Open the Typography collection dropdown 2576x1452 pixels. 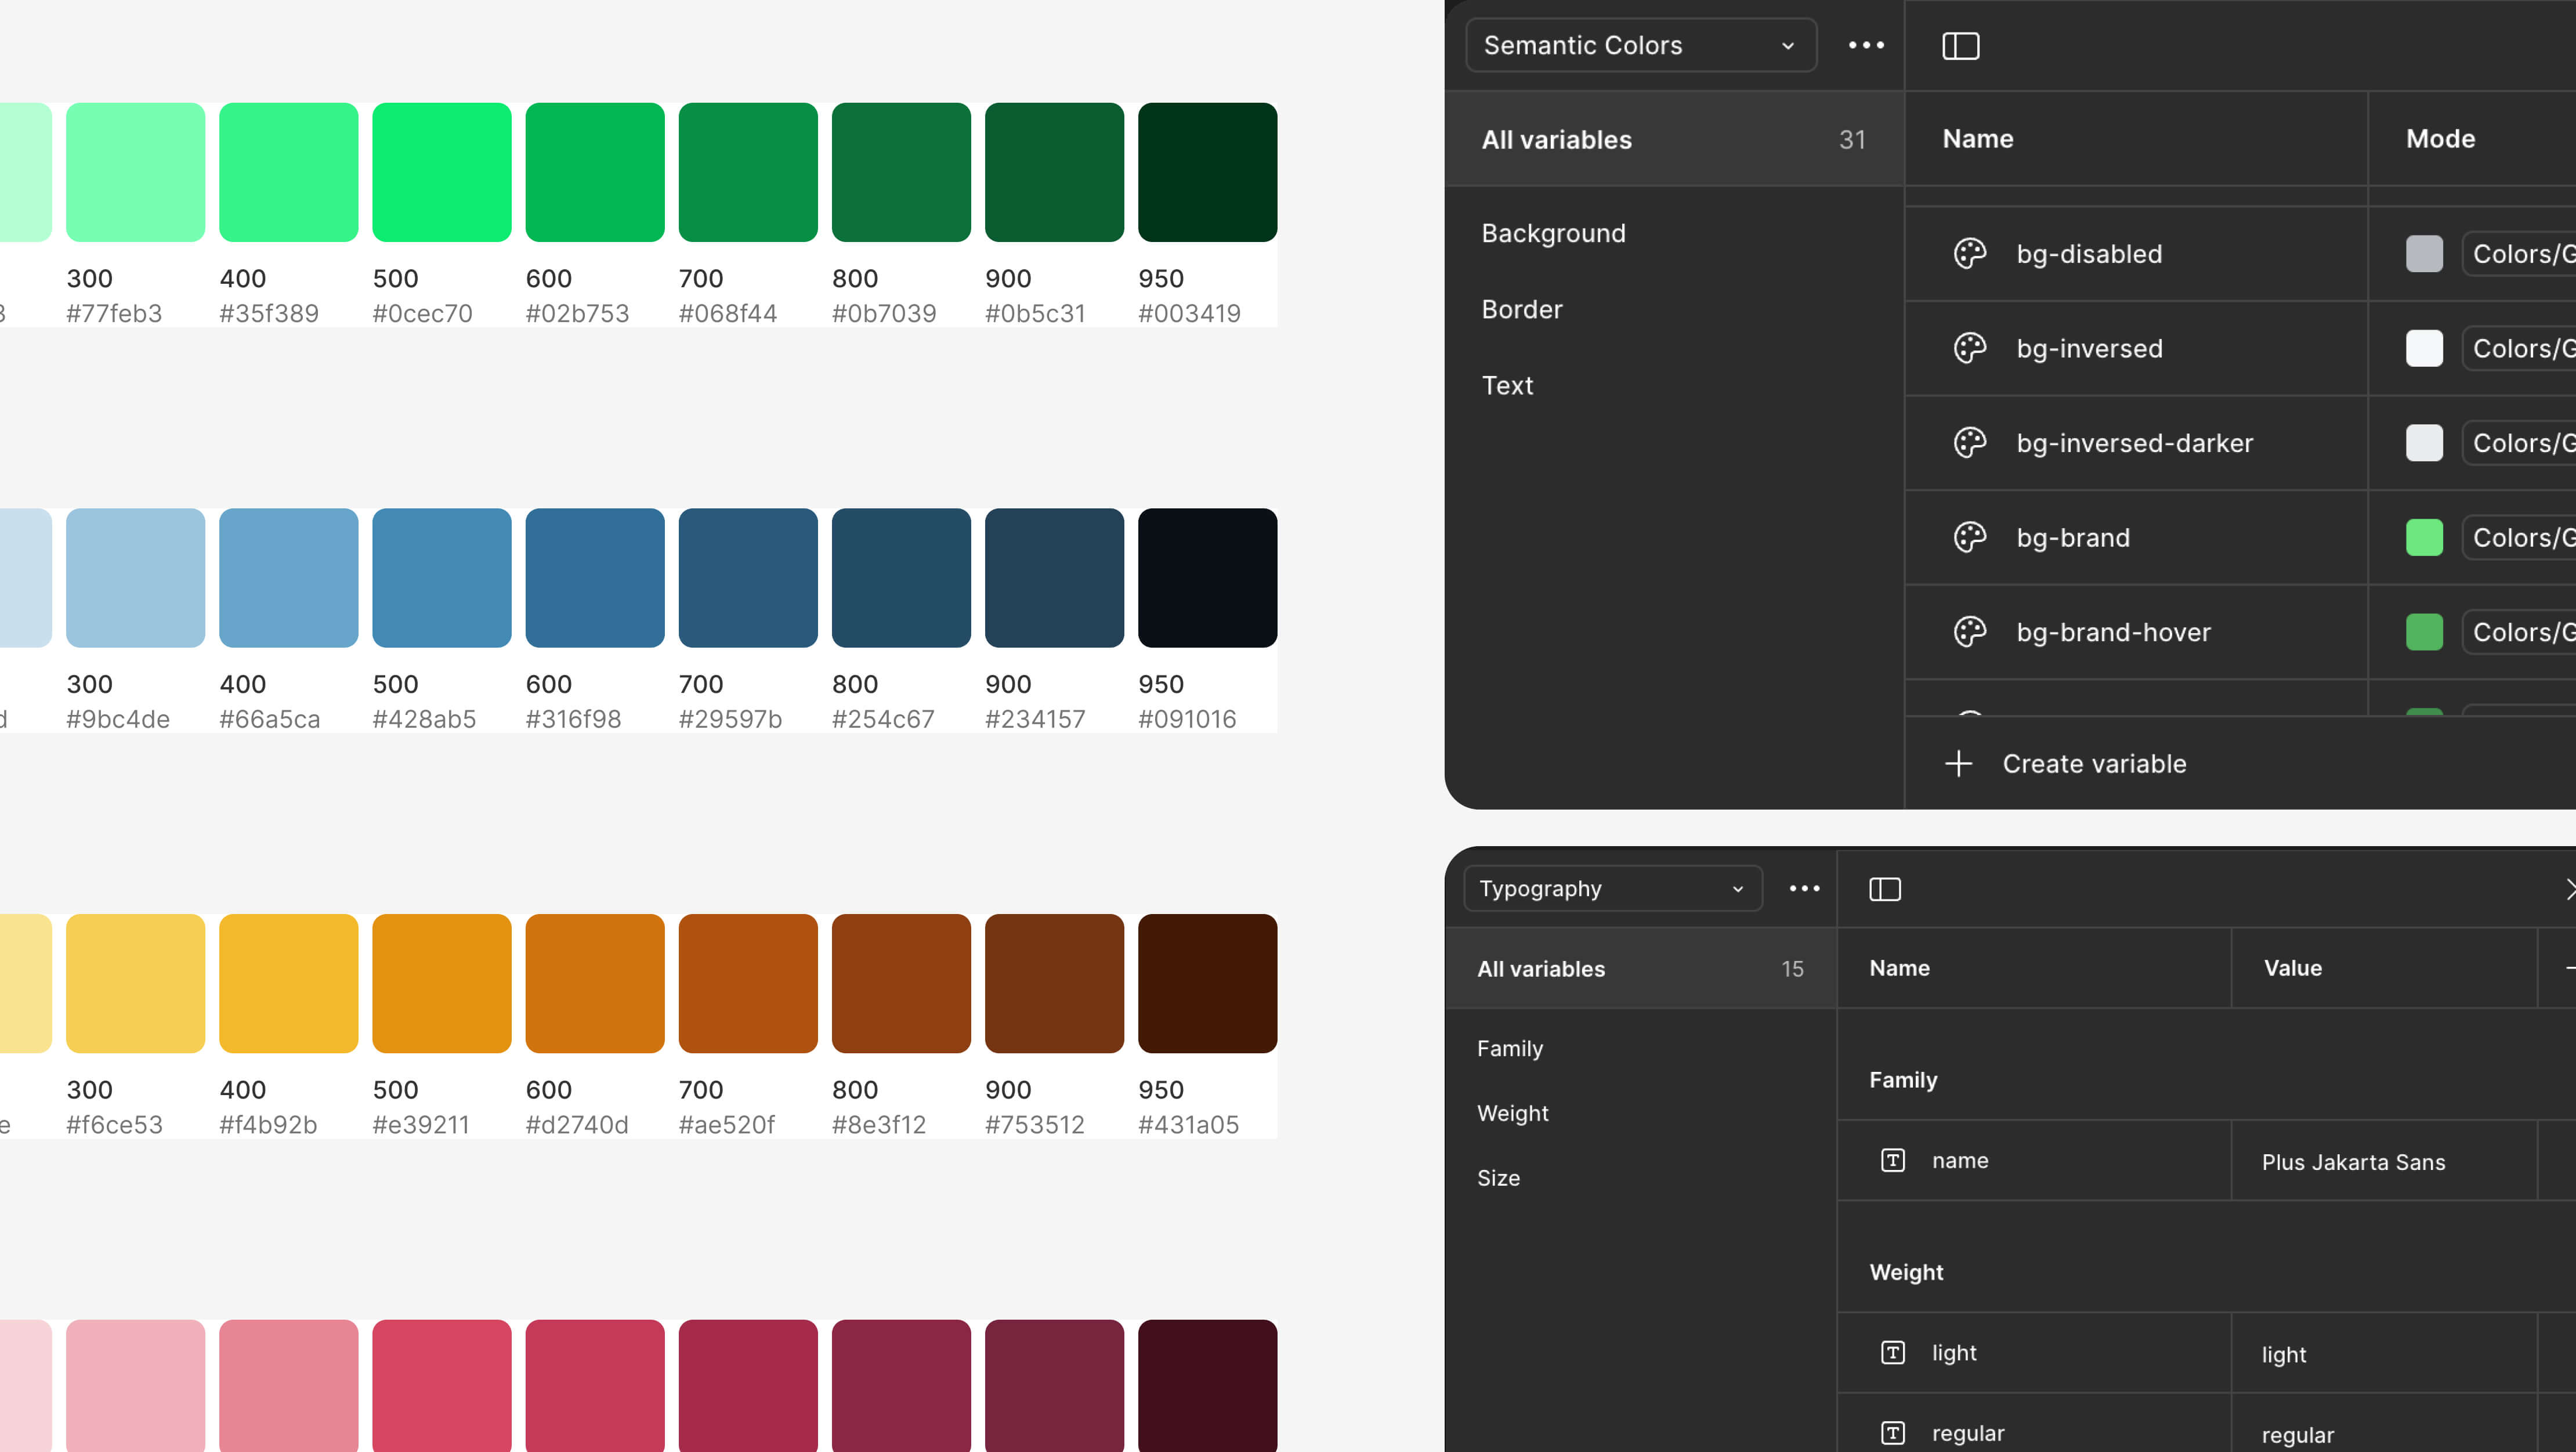point(1612,888)
